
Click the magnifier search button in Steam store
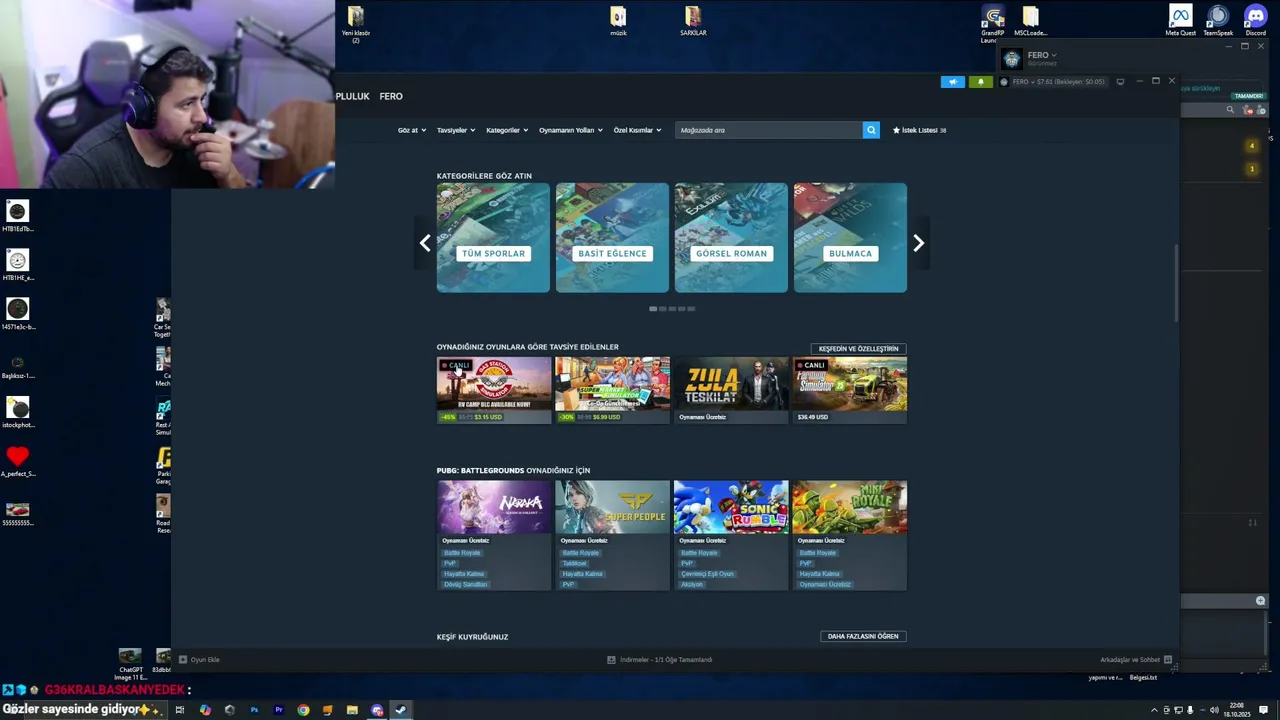click(x=871, y=130)
